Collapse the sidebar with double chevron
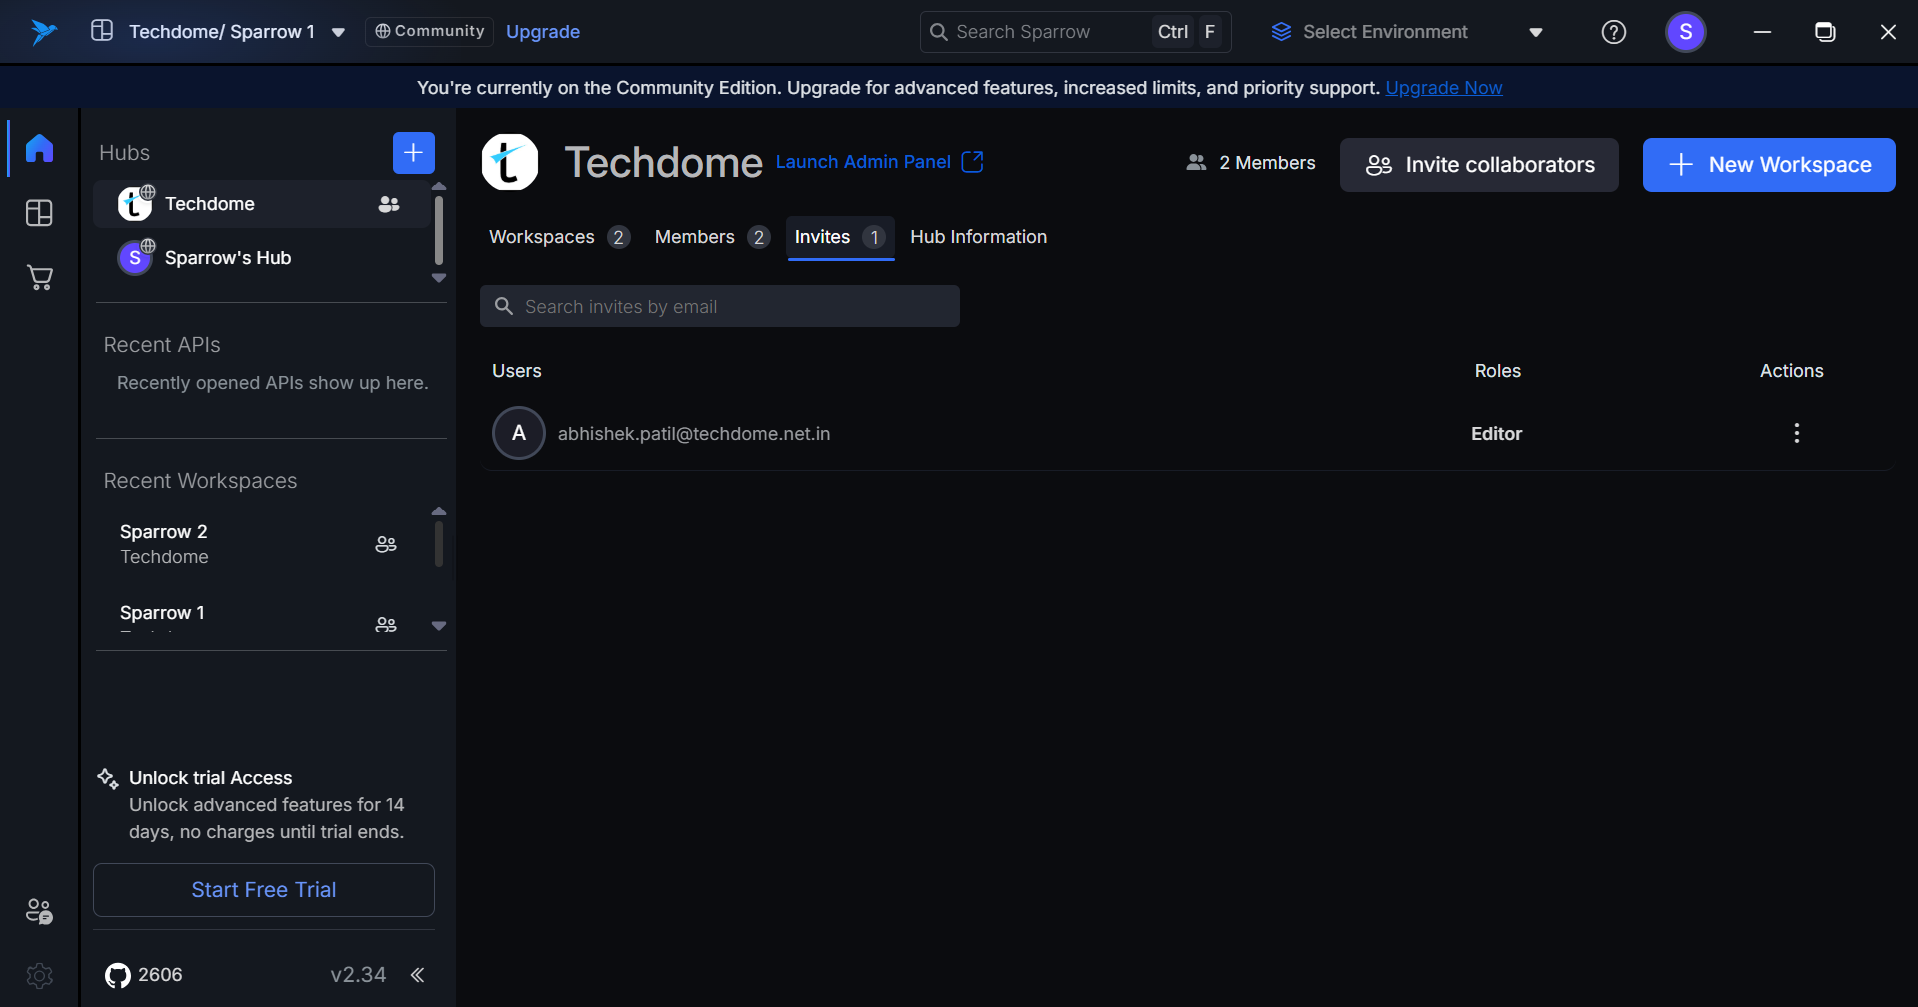The width and height of the screenshot is (1918, 1007). click(x=418, y=975)
